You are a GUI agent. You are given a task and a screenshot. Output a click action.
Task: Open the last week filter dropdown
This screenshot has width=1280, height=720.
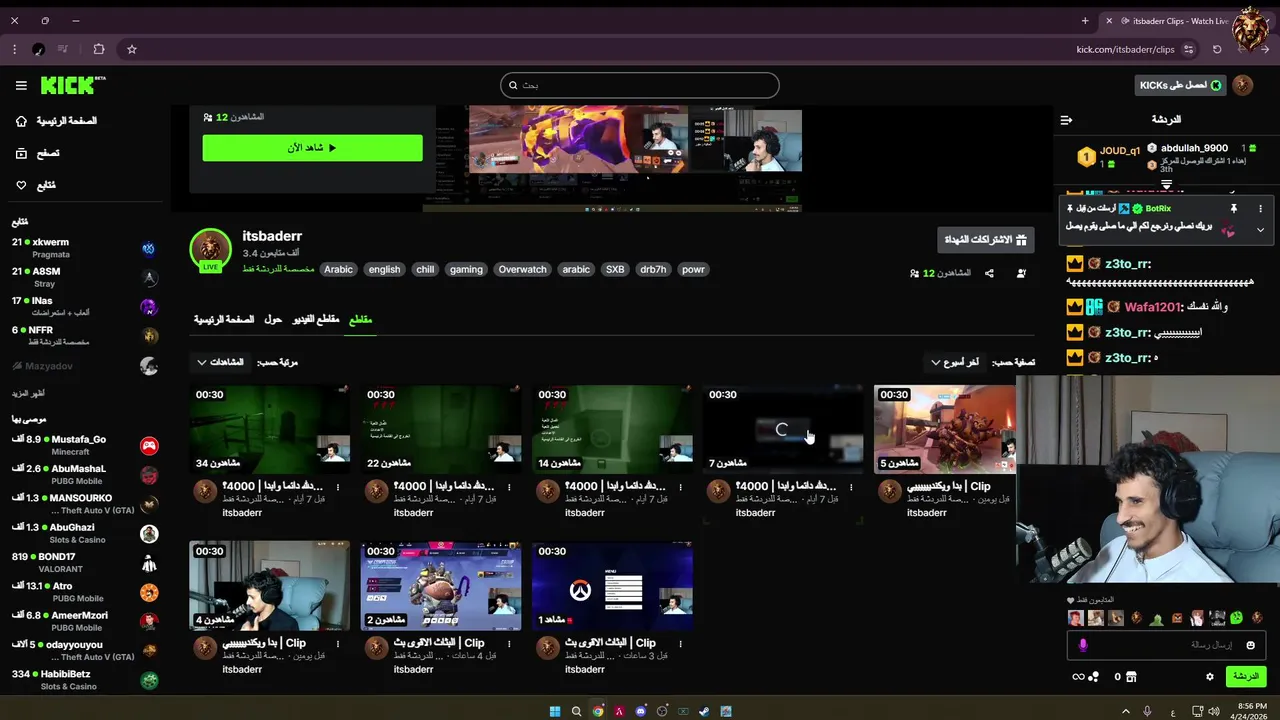tap(955, 362)
